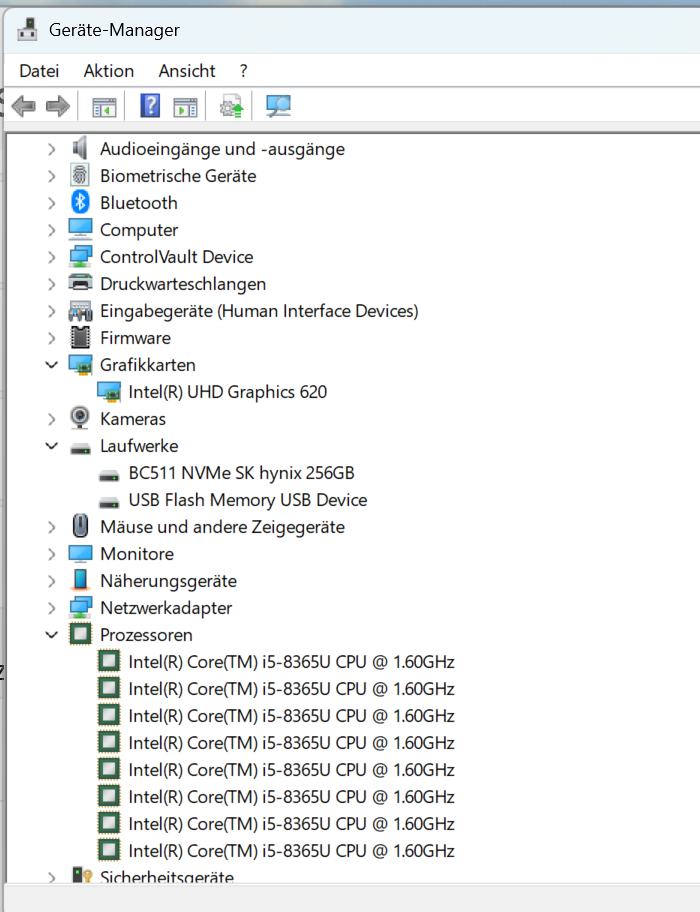700x912 pixels.
Task: Select the Prozessoren label
Action: (146, 635)
